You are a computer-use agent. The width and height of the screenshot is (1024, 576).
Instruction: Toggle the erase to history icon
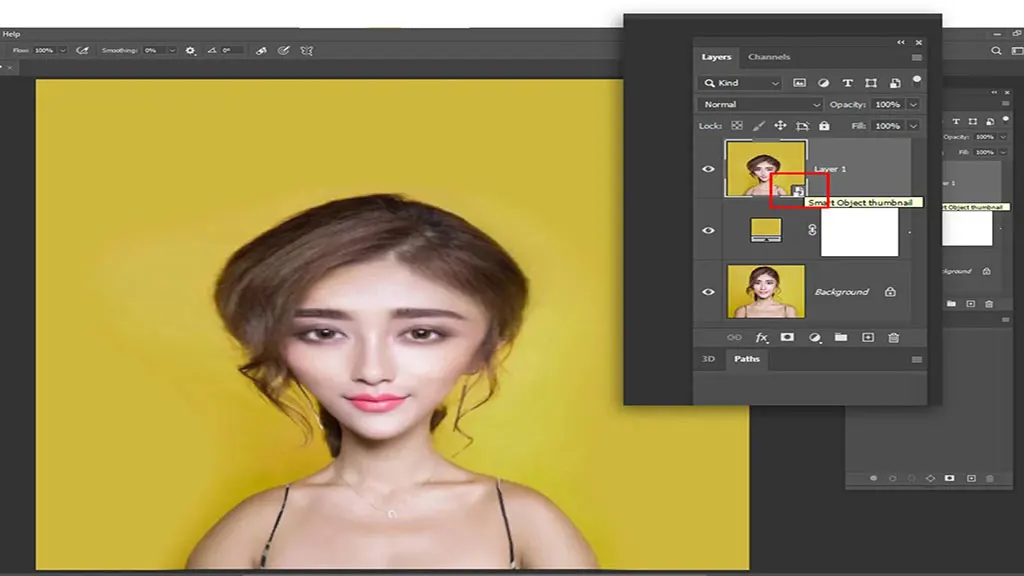point(261,50)
